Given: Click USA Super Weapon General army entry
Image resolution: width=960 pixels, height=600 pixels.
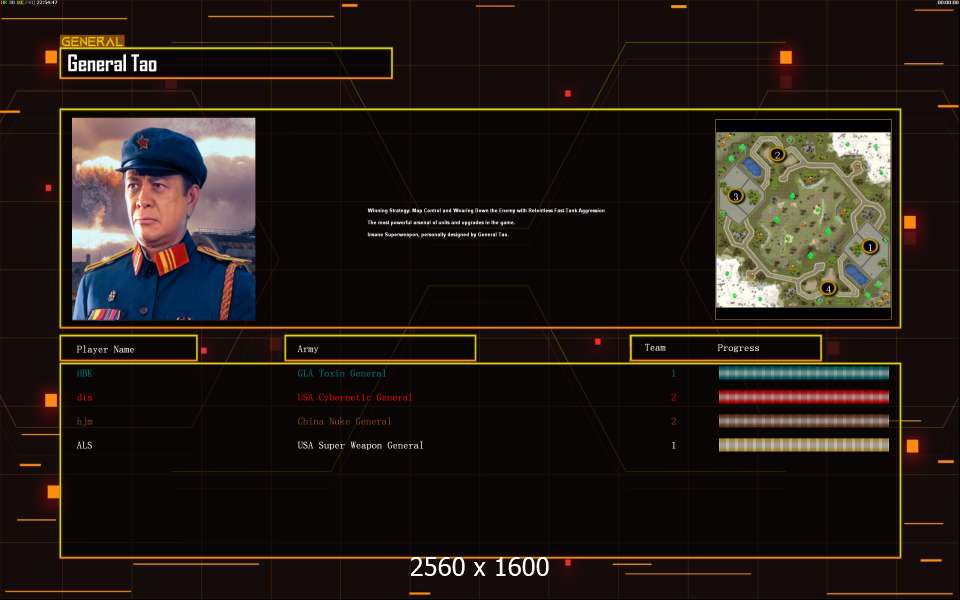Looking at the screenshot, I should [x=360, y=445].
